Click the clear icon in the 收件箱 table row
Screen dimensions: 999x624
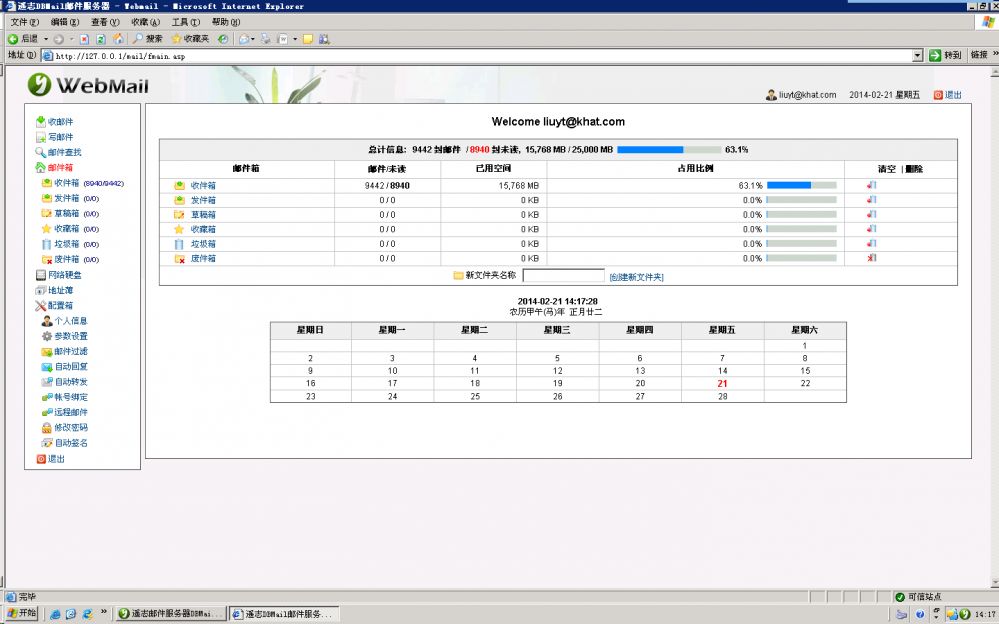coord(872,185)
